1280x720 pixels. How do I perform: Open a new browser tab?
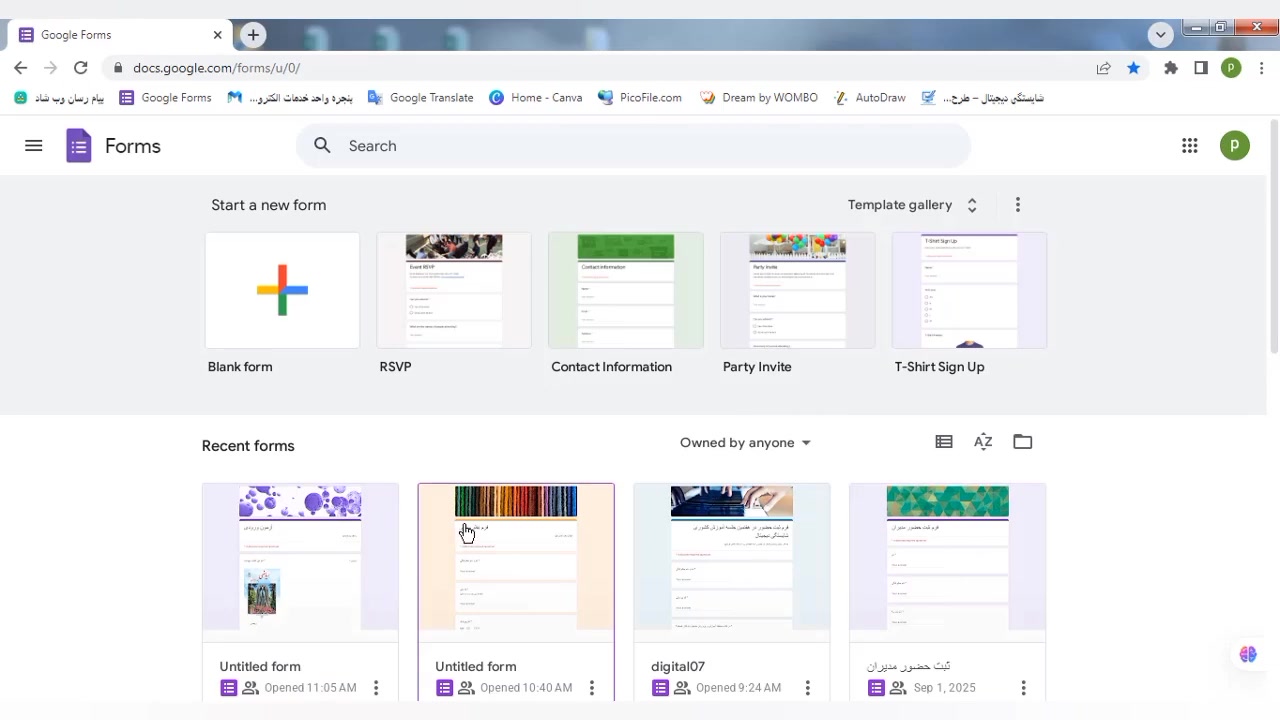(253, 35)
